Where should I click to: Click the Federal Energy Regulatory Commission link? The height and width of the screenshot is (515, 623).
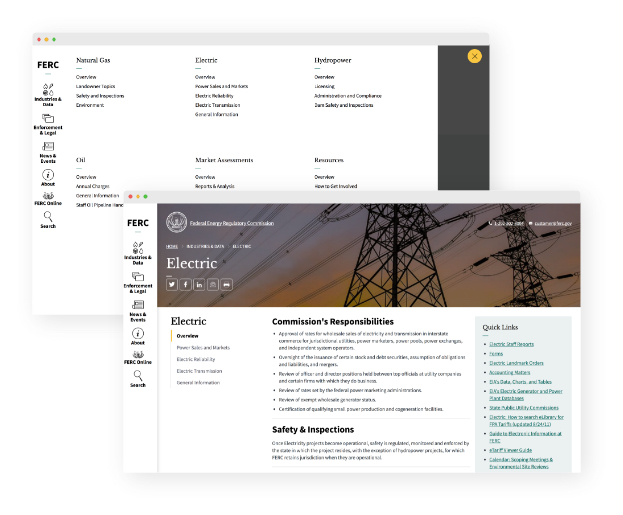232,223
